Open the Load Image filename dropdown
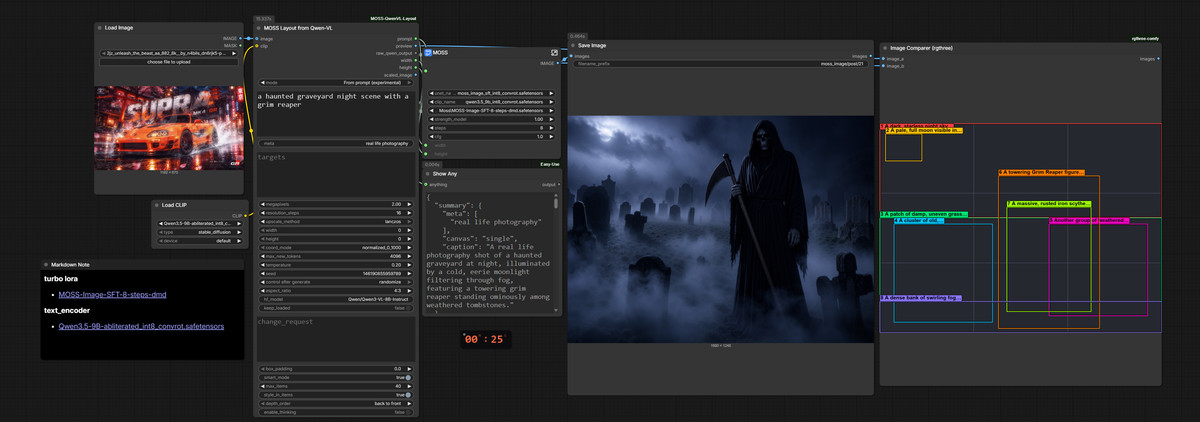The image size is (1200, 422). coord(170,54)
